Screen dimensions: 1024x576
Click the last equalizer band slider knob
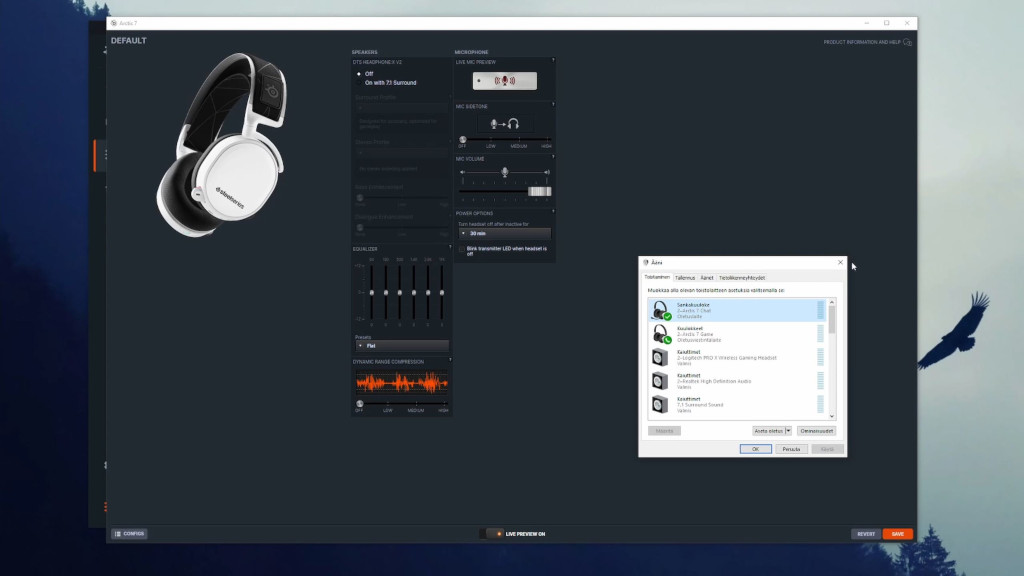click(442, 293)
